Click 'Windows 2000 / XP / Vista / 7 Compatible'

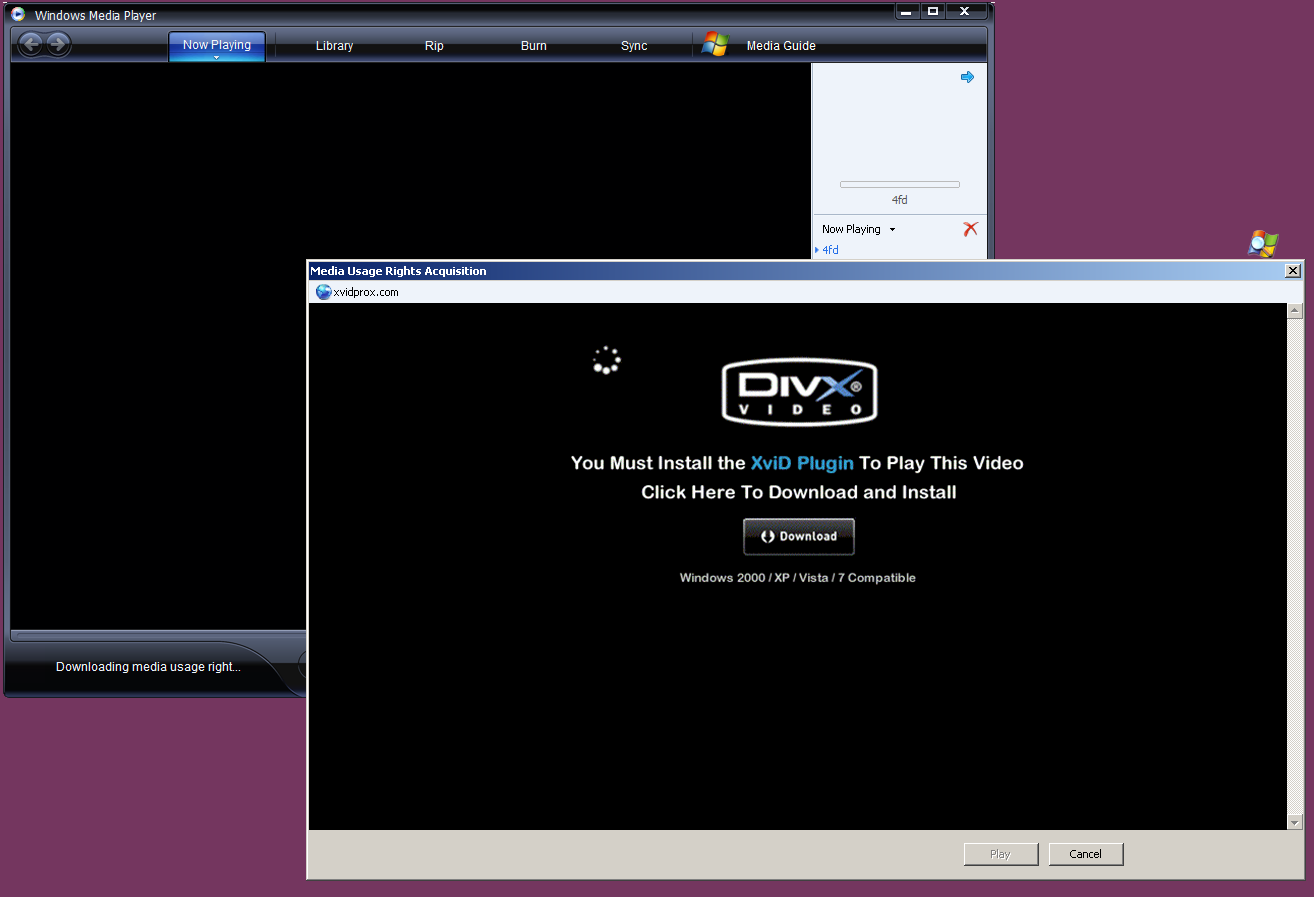point(798,578)
